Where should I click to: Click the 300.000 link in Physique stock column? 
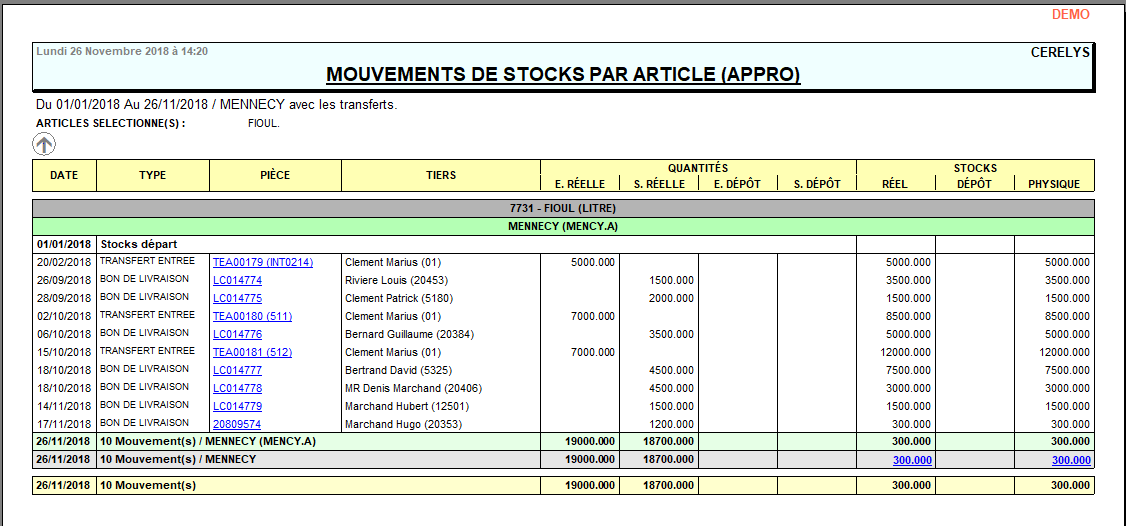(1071, 460)
